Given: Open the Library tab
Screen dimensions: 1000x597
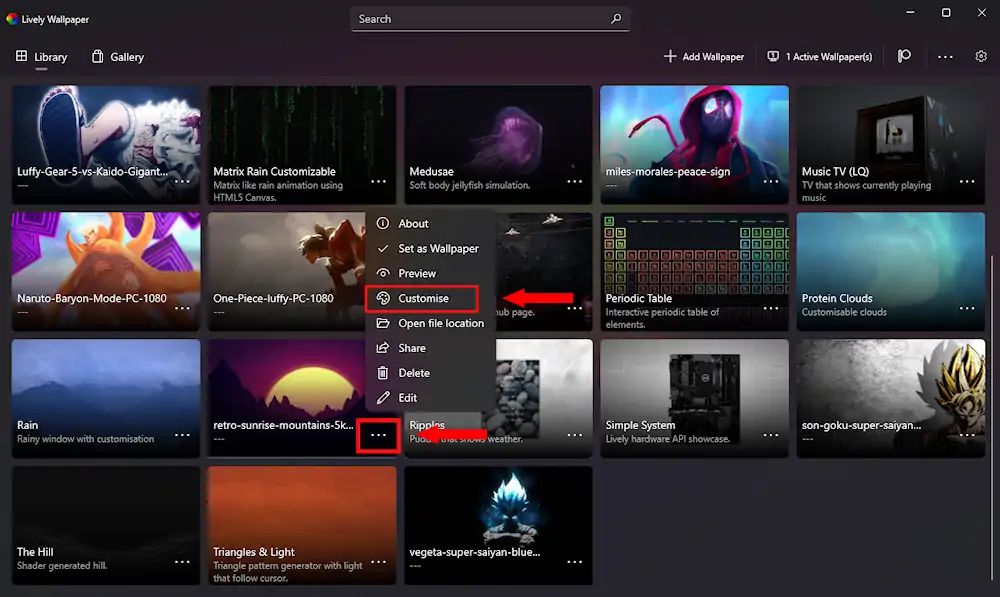Looking at the screenshot, I should (41, 57).
